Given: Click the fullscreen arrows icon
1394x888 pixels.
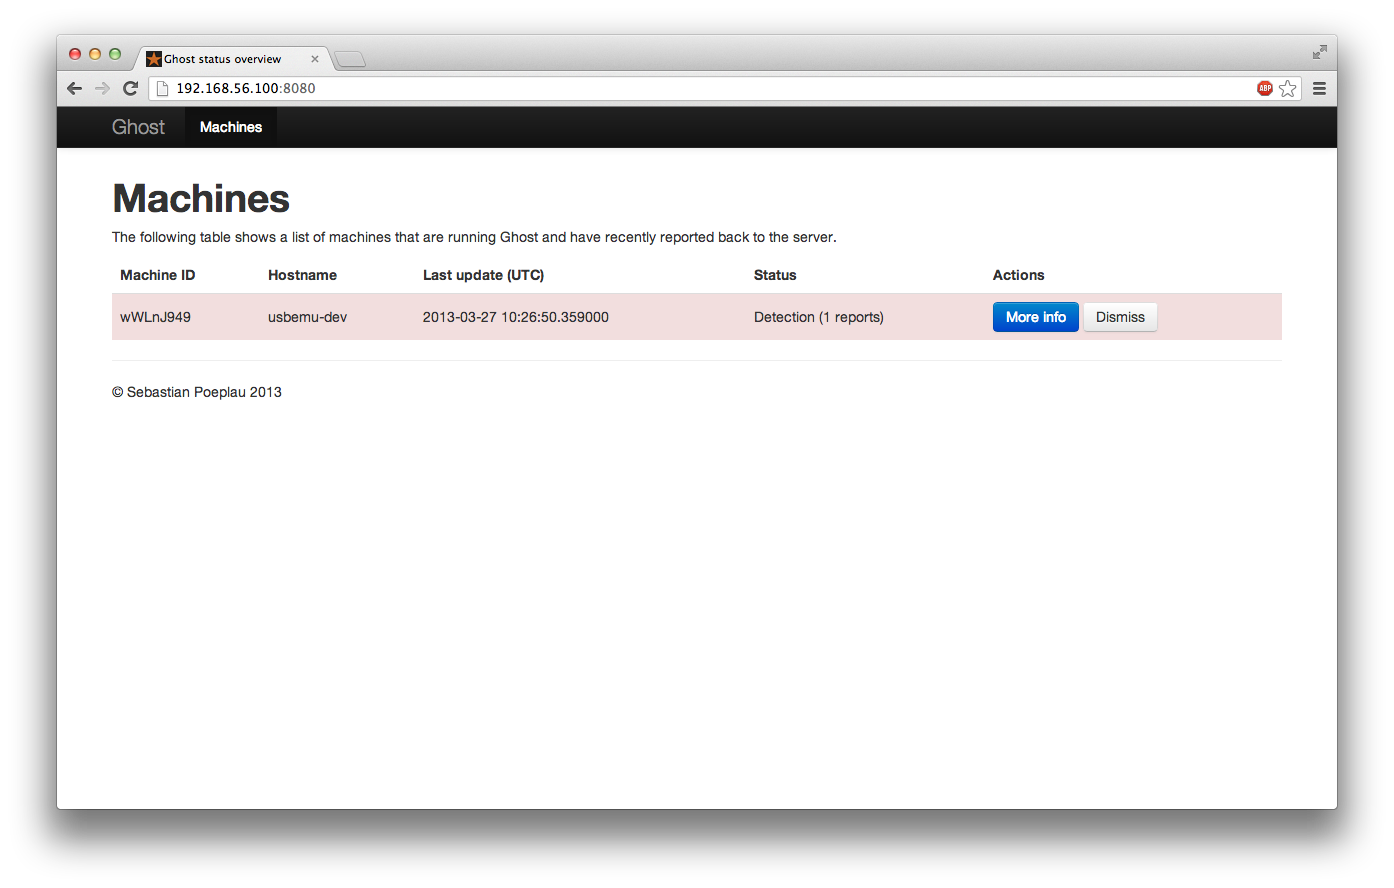Looking at the screenshot, I should (1320, 52).
